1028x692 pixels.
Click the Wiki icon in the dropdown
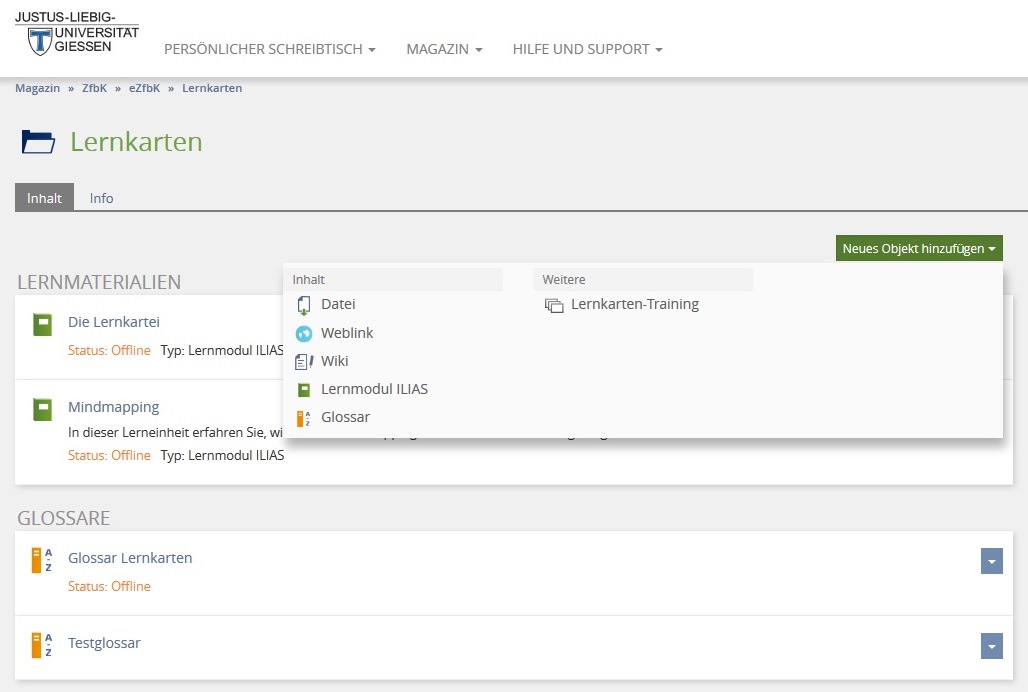click(x=304, y=361)
